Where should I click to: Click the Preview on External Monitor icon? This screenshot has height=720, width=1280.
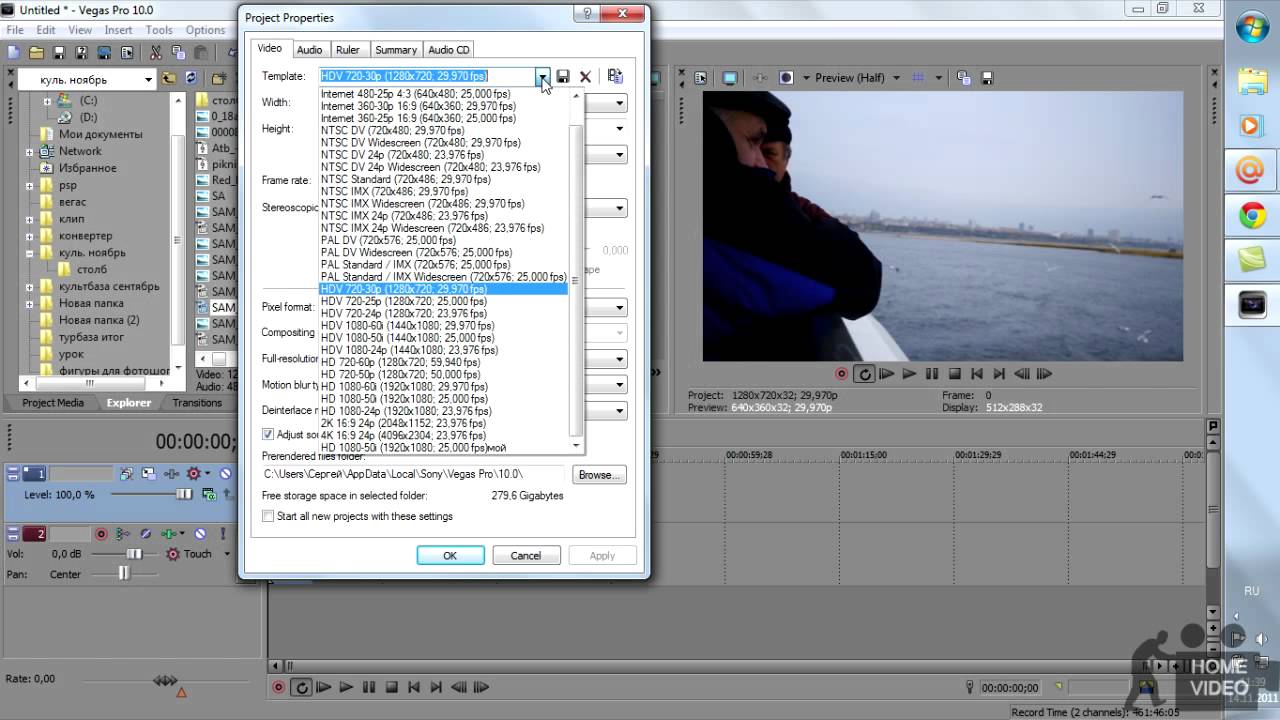730,78
